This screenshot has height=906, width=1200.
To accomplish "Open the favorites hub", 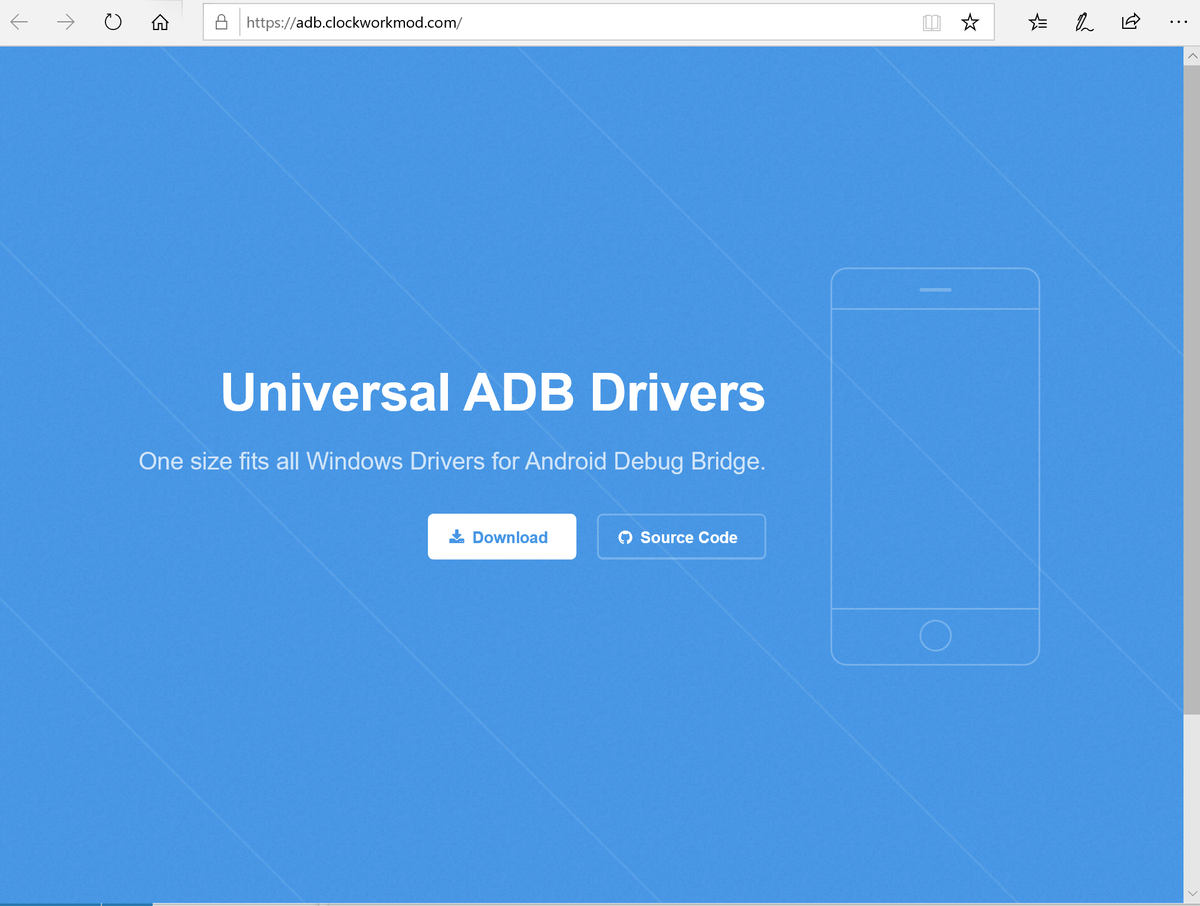I will [x=1038, y=22].
